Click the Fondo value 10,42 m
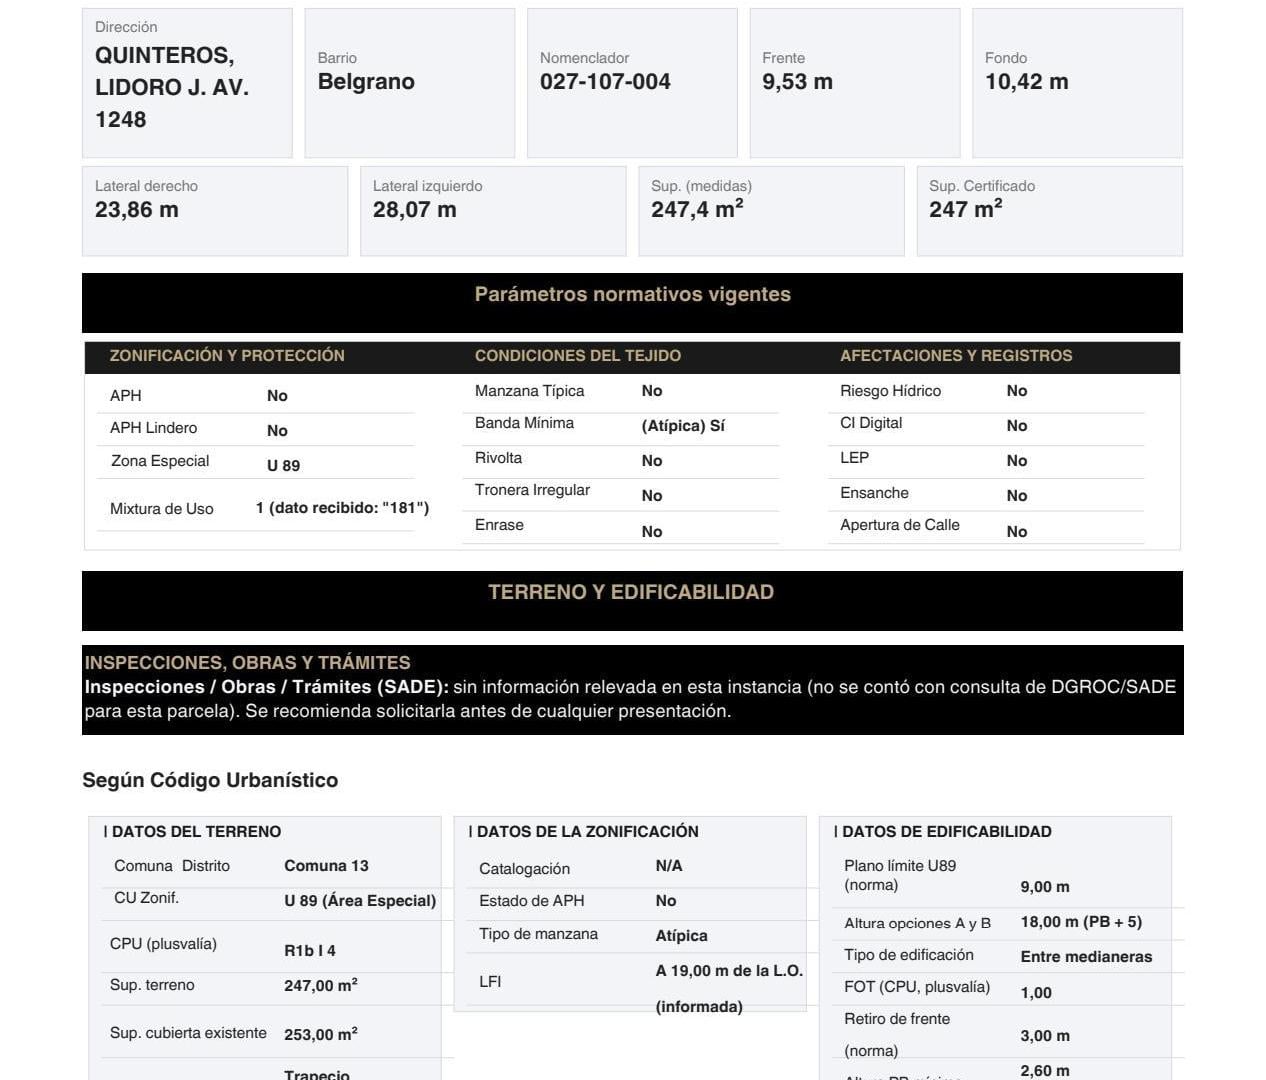The width and height of the screenshot is (1266, 1080). (x=1026, y=82)
